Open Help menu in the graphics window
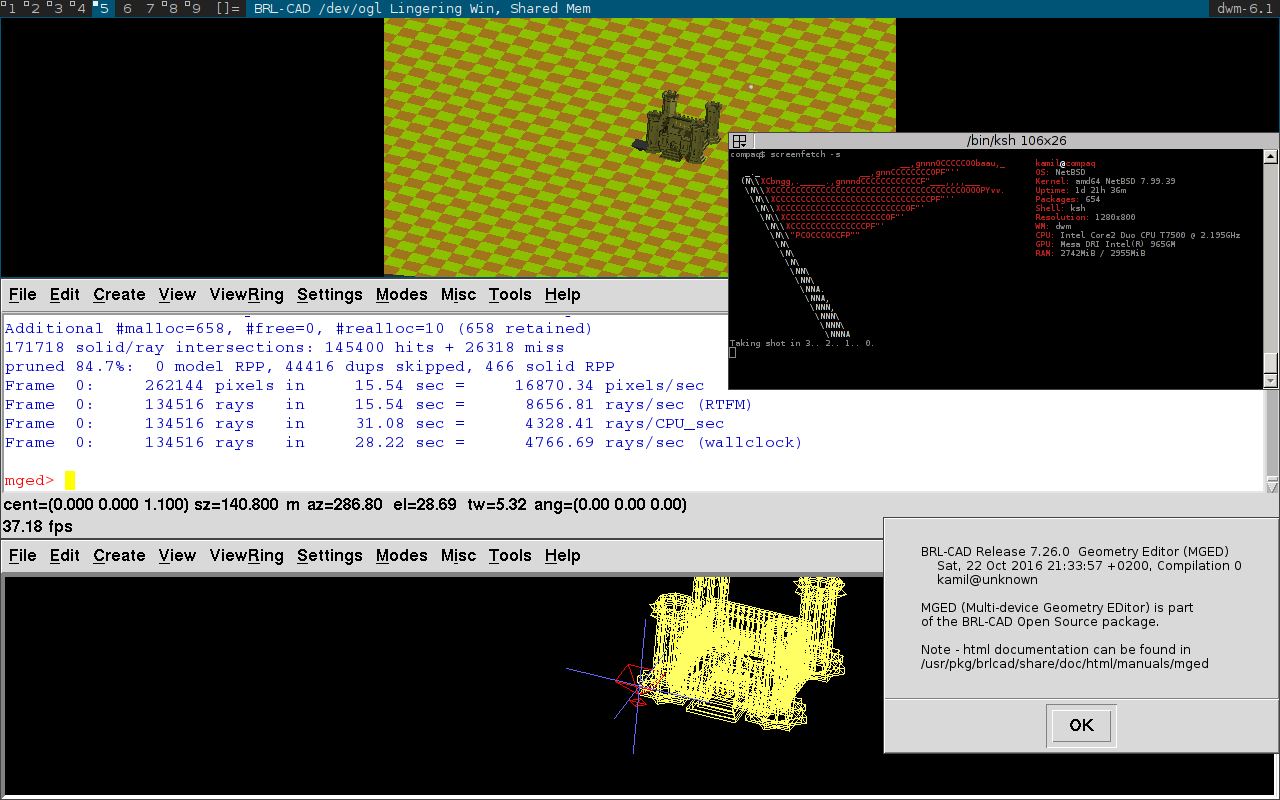Image resolution: width=1280 pixels, height=800 pixels. pyautogui.click(x=563, y=556)
